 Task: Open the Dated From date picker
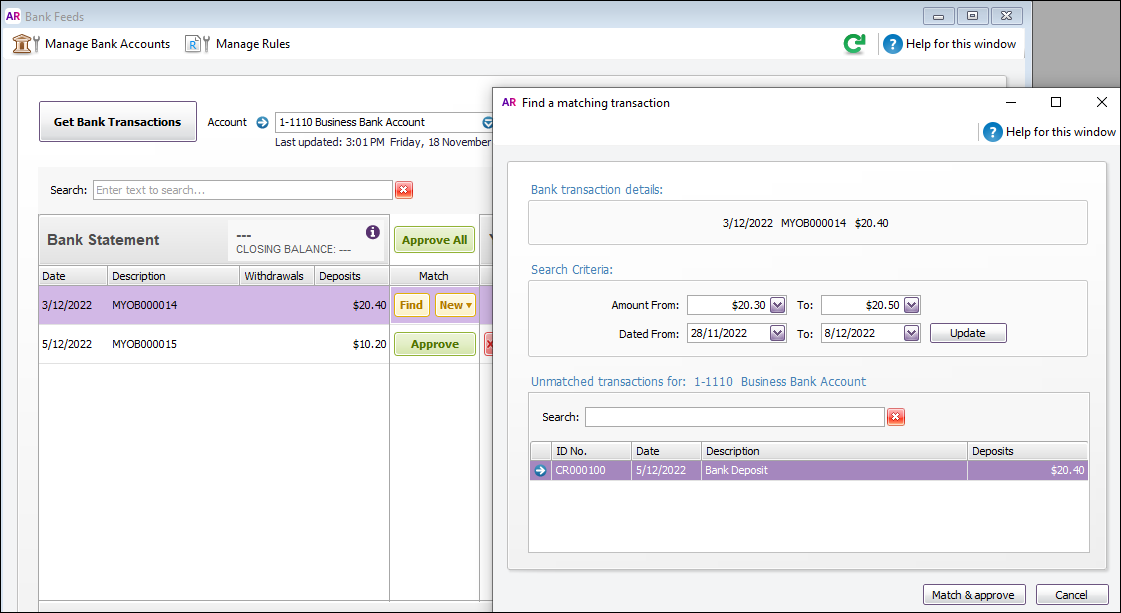(x=778, y=333)
